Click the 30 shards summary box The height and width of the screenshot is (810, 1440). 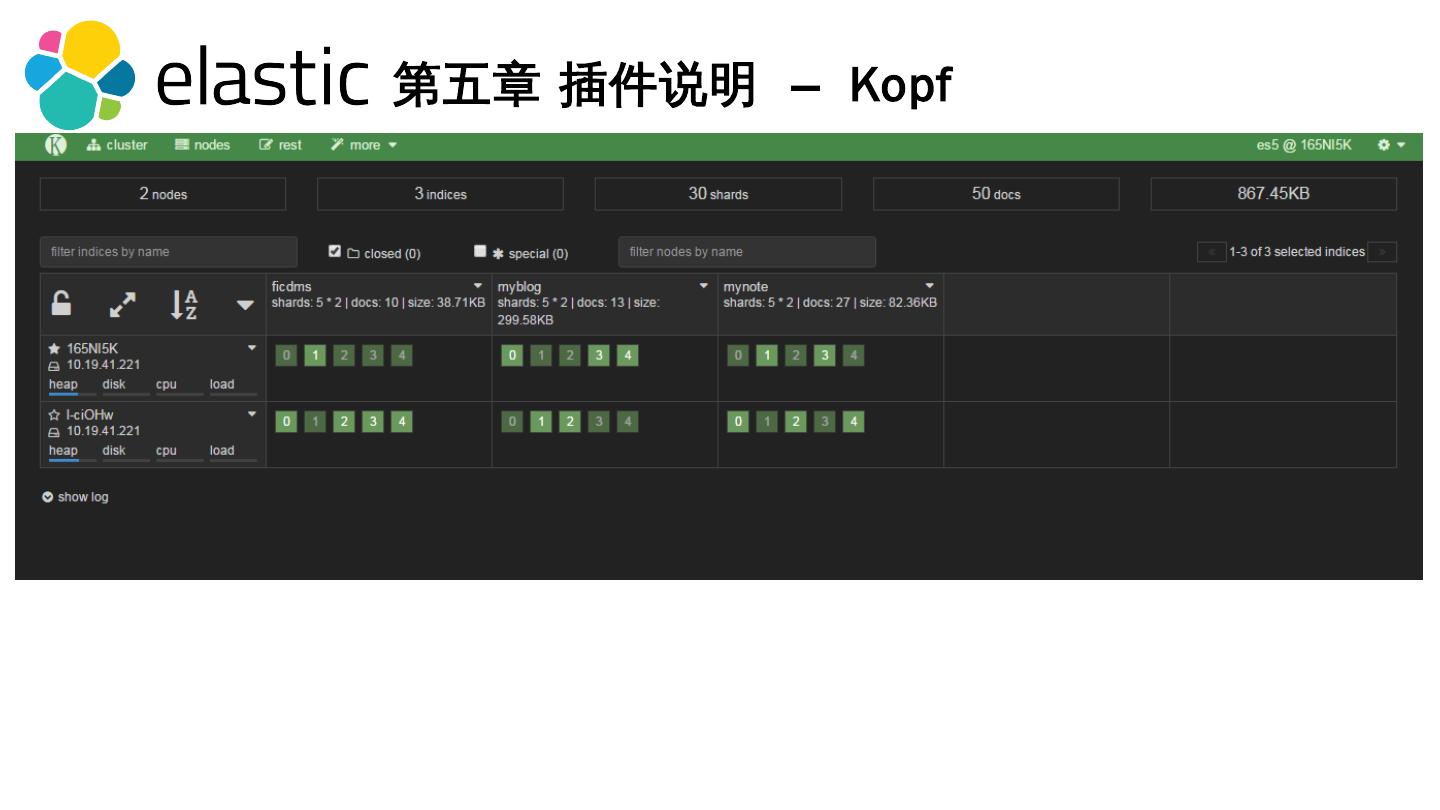718,194
